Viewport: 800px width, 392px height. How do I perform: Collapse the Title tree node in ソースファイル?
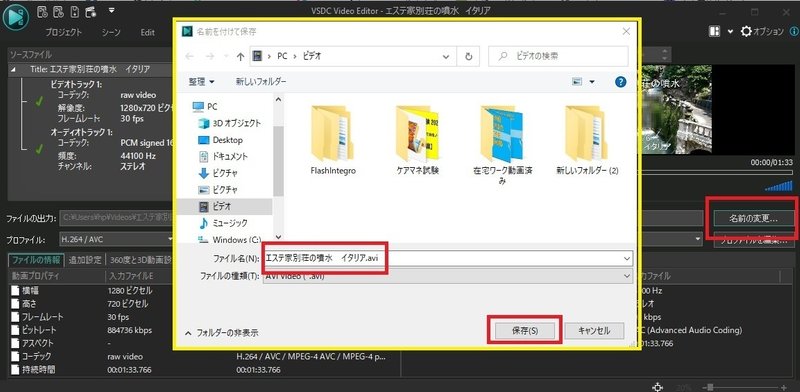pyautogui.click(x=13, y=70)
